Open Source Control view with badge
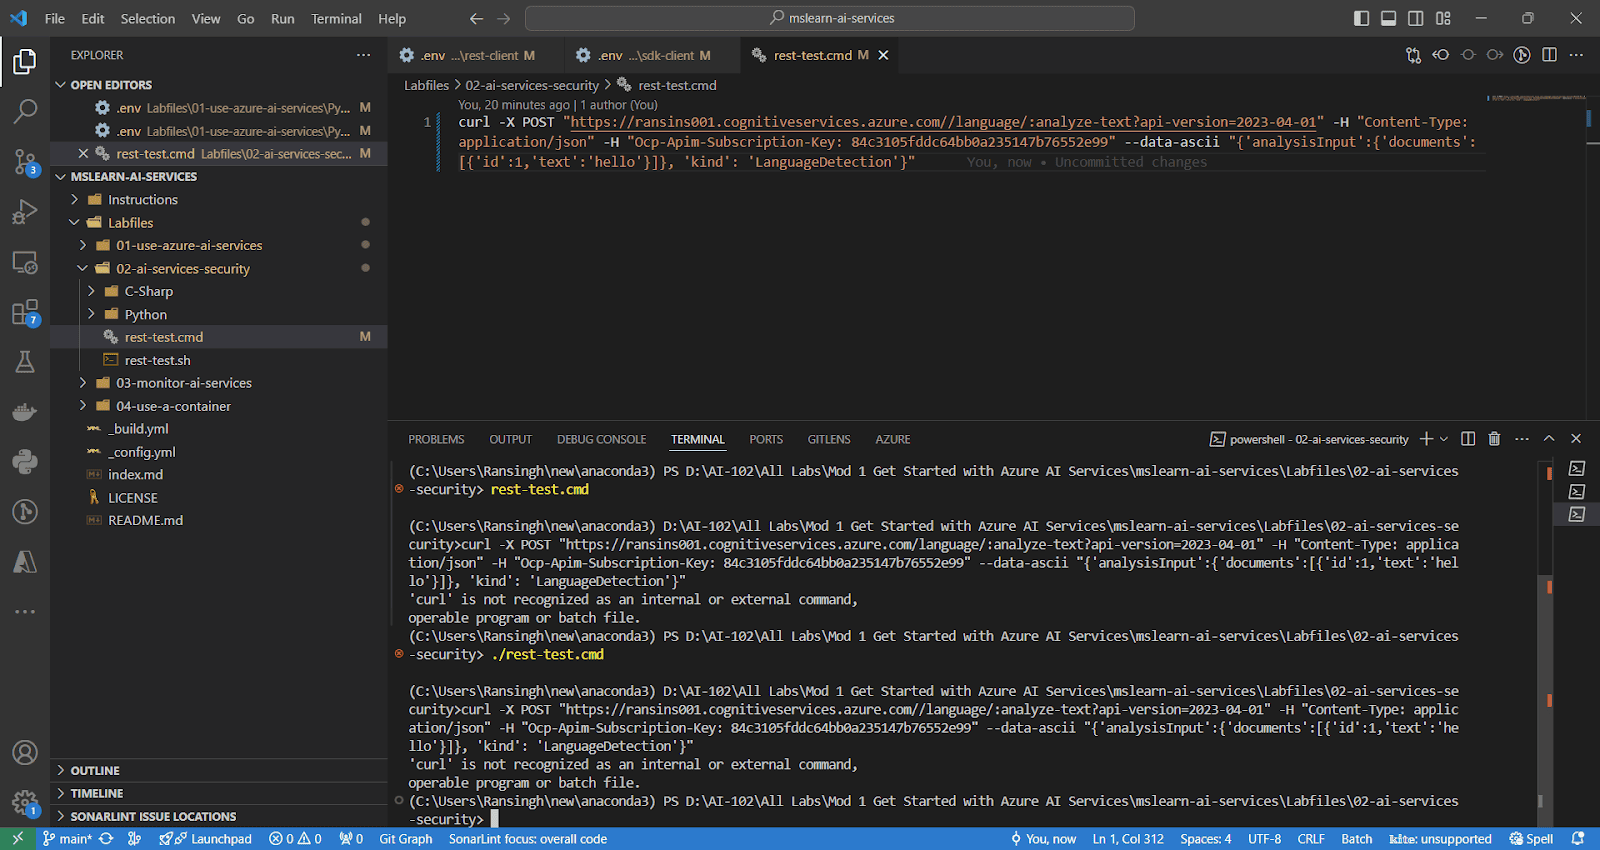The image size is (1600, 850). [x=25, y=161]
